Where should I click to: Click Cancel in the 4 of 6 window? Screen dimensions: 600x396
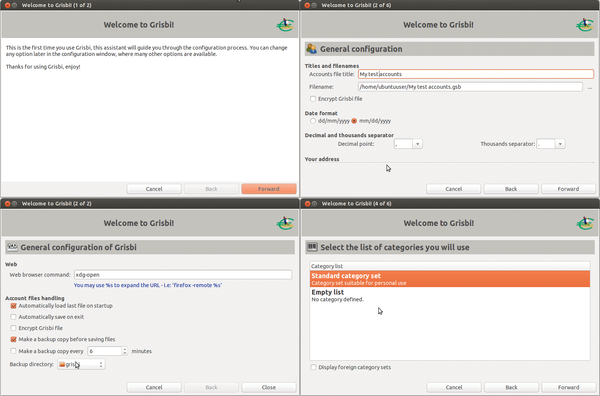[454, 387]
